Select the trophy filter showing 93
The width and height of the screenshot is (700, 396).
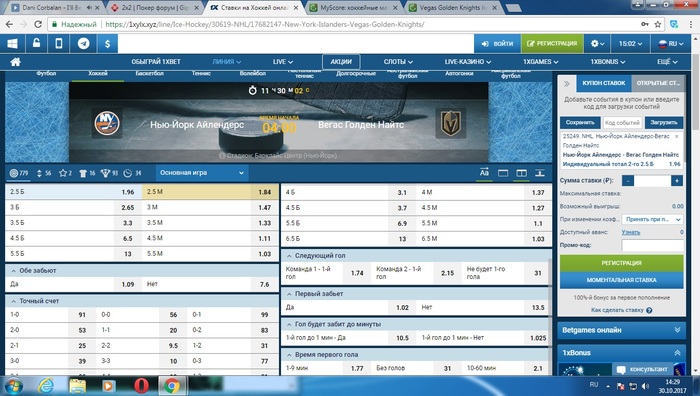108,173
